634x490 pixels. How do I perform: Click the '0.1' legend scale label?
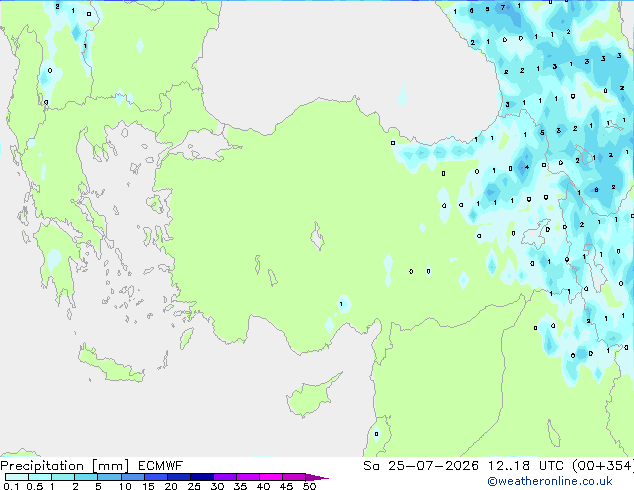click(x=11, y=486)
